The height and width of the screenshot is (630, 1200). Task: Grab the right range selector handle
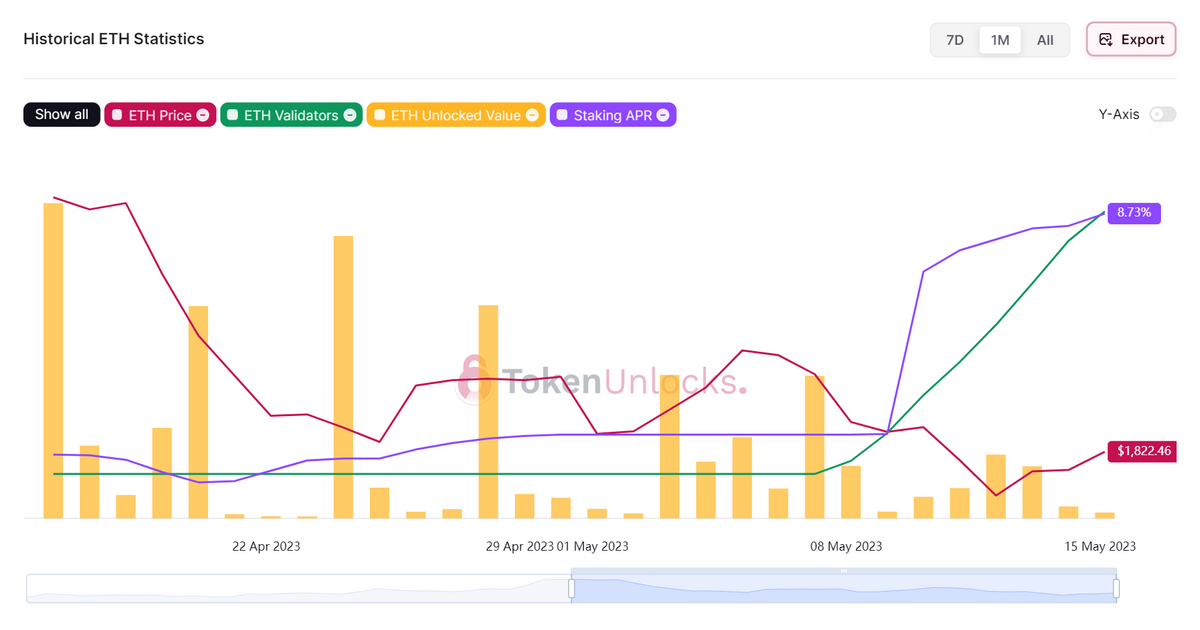point(1115,589)
